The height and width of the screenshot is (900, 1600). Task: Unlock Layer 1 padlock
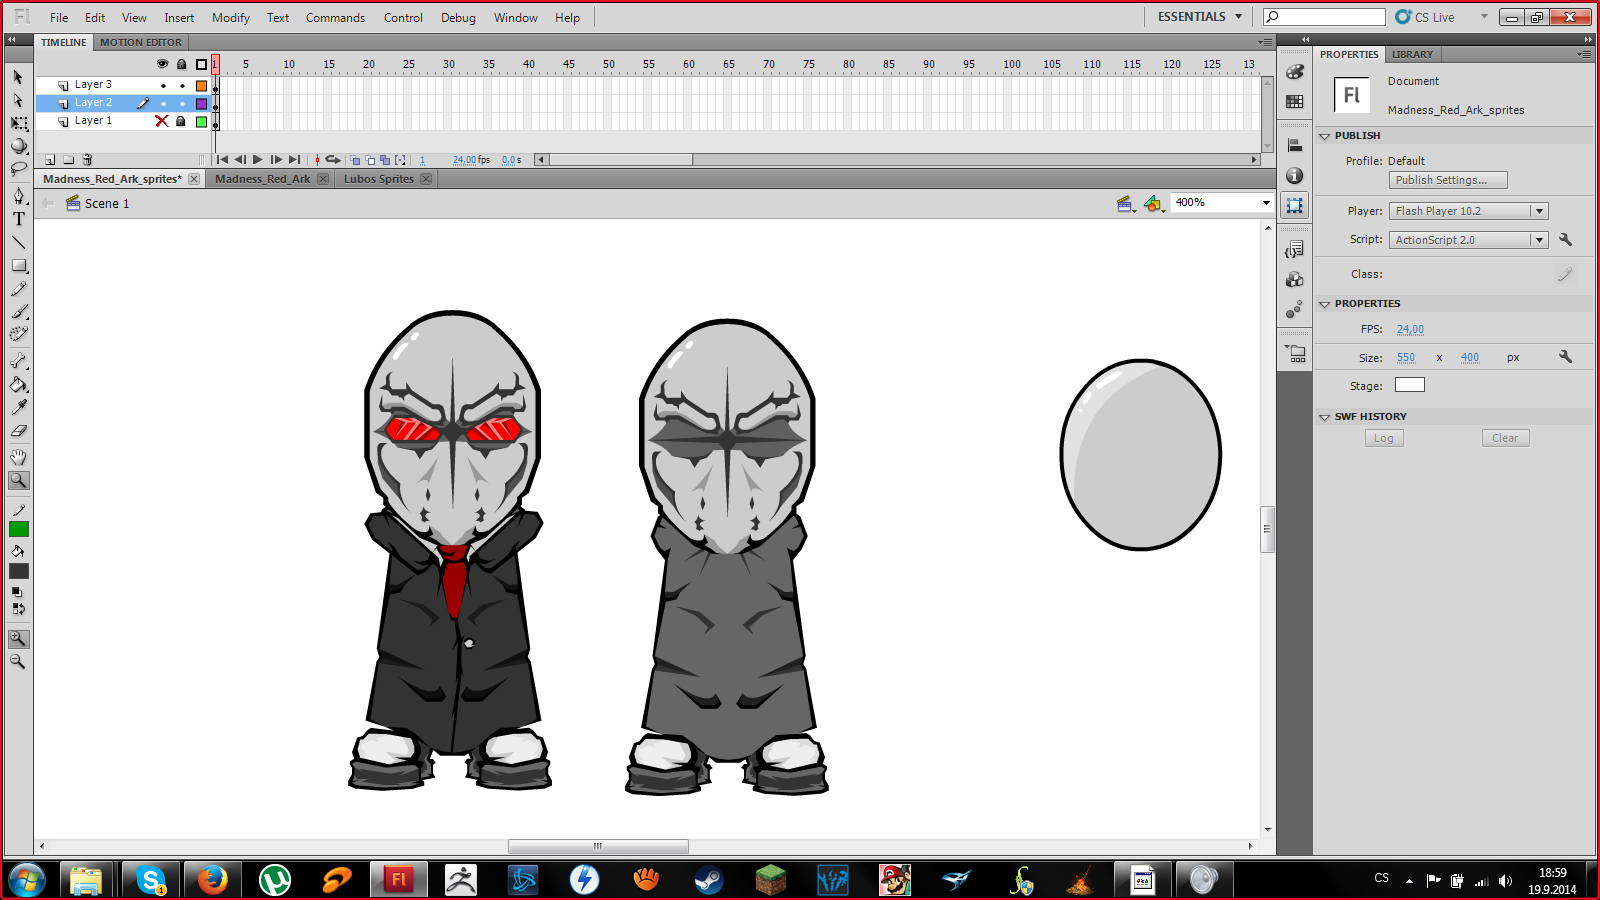click(x=181, y=121)
